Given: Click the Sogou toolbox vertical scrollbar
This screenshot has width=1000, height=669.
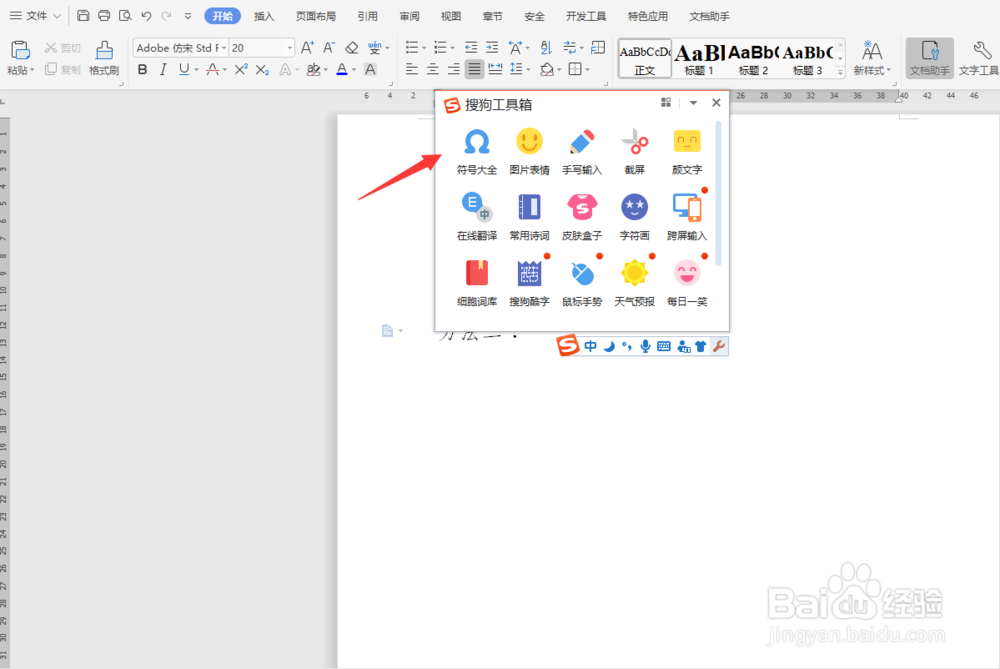Looking at the screenshot, I should pyautogui.click(x=719, y=193).
